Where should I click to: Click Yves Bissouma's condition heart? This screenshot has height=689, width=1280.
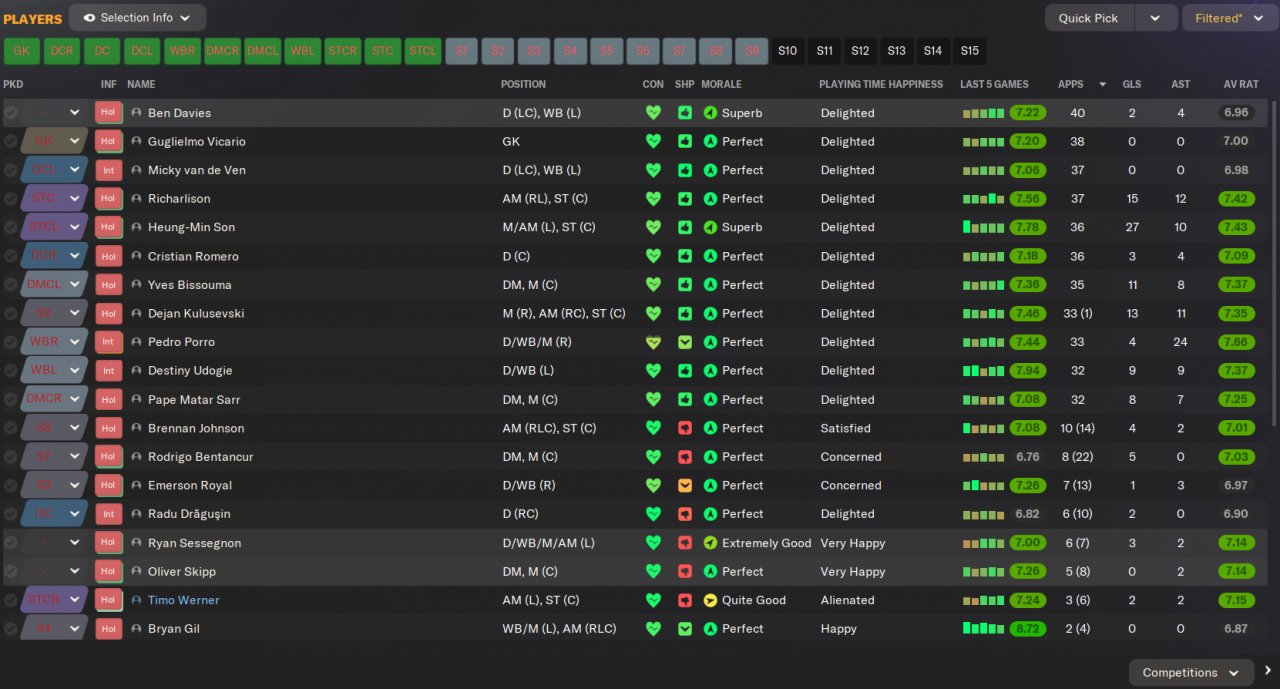point(653,285)
